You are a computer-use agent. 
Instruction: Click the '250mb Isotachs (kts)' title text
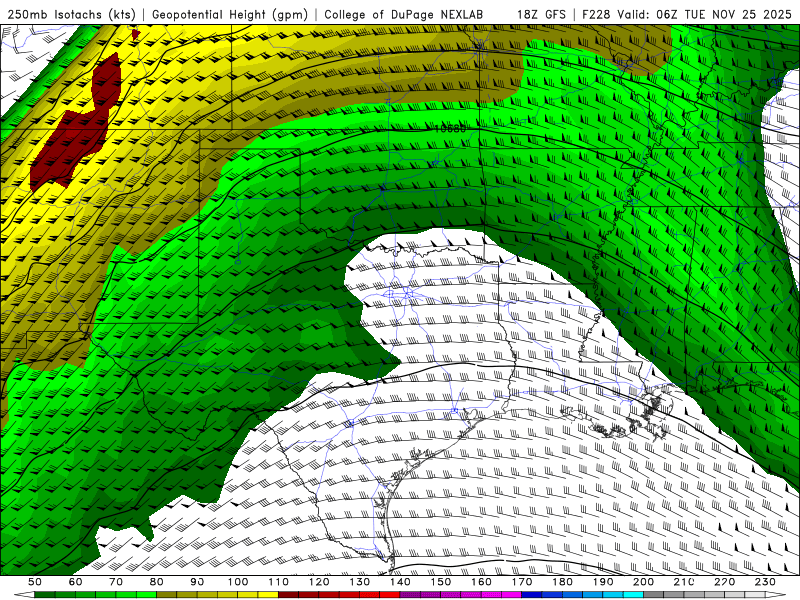pos(71,15)
